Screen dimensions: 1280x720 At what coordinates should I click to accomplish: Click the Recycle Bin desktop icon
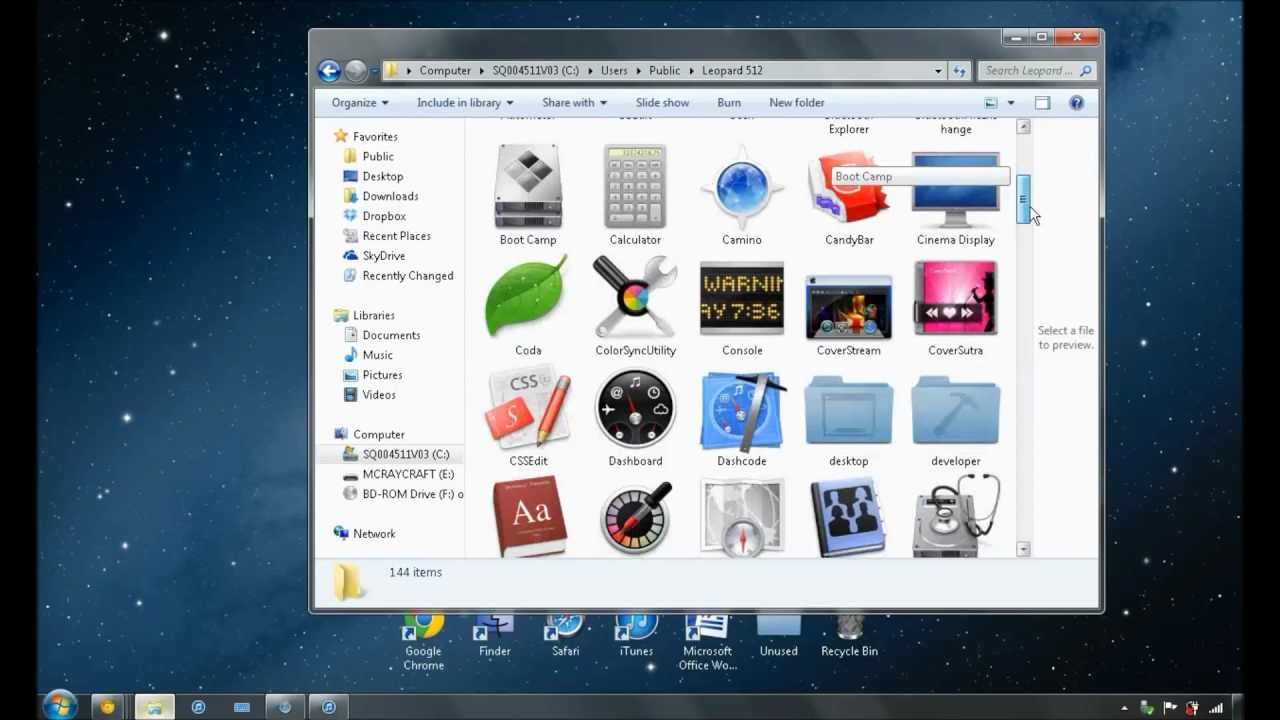tap(849, 637)
